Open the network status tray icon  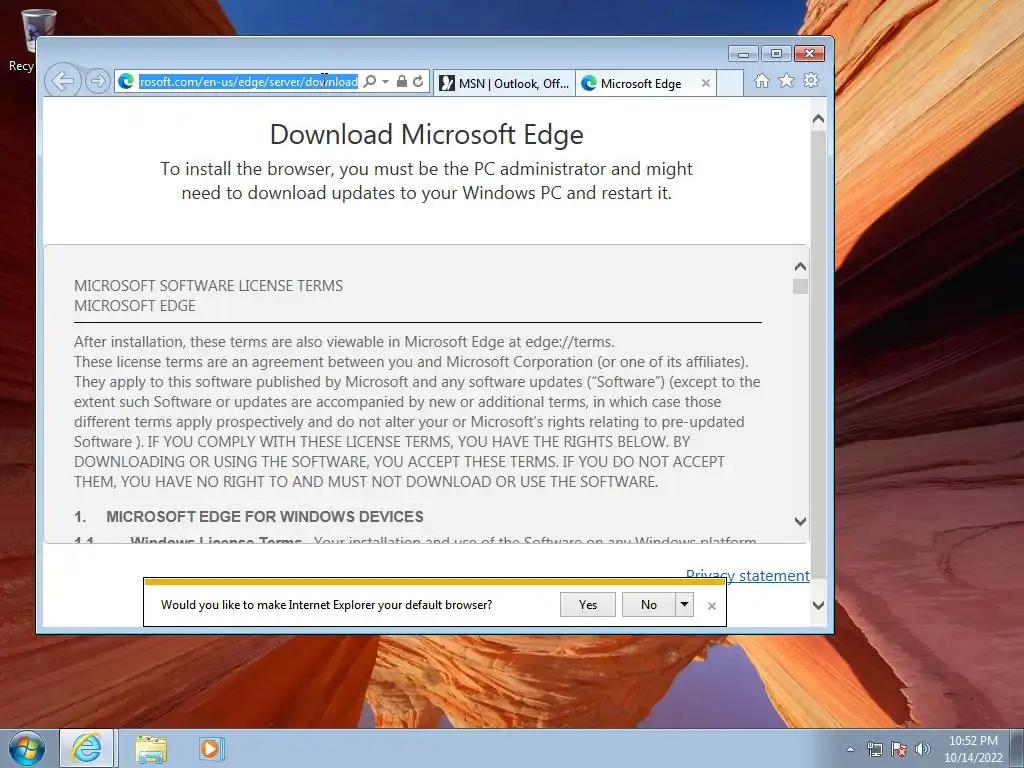(874, 749)
